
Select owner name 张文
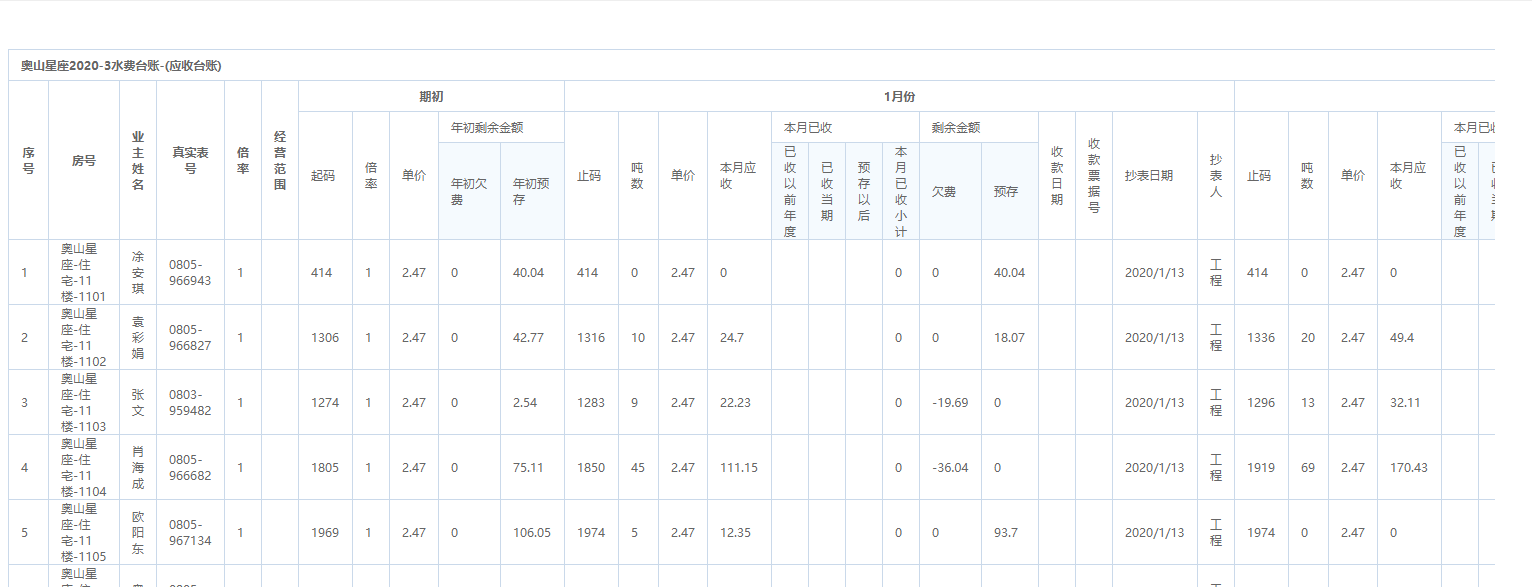[138, 402]
